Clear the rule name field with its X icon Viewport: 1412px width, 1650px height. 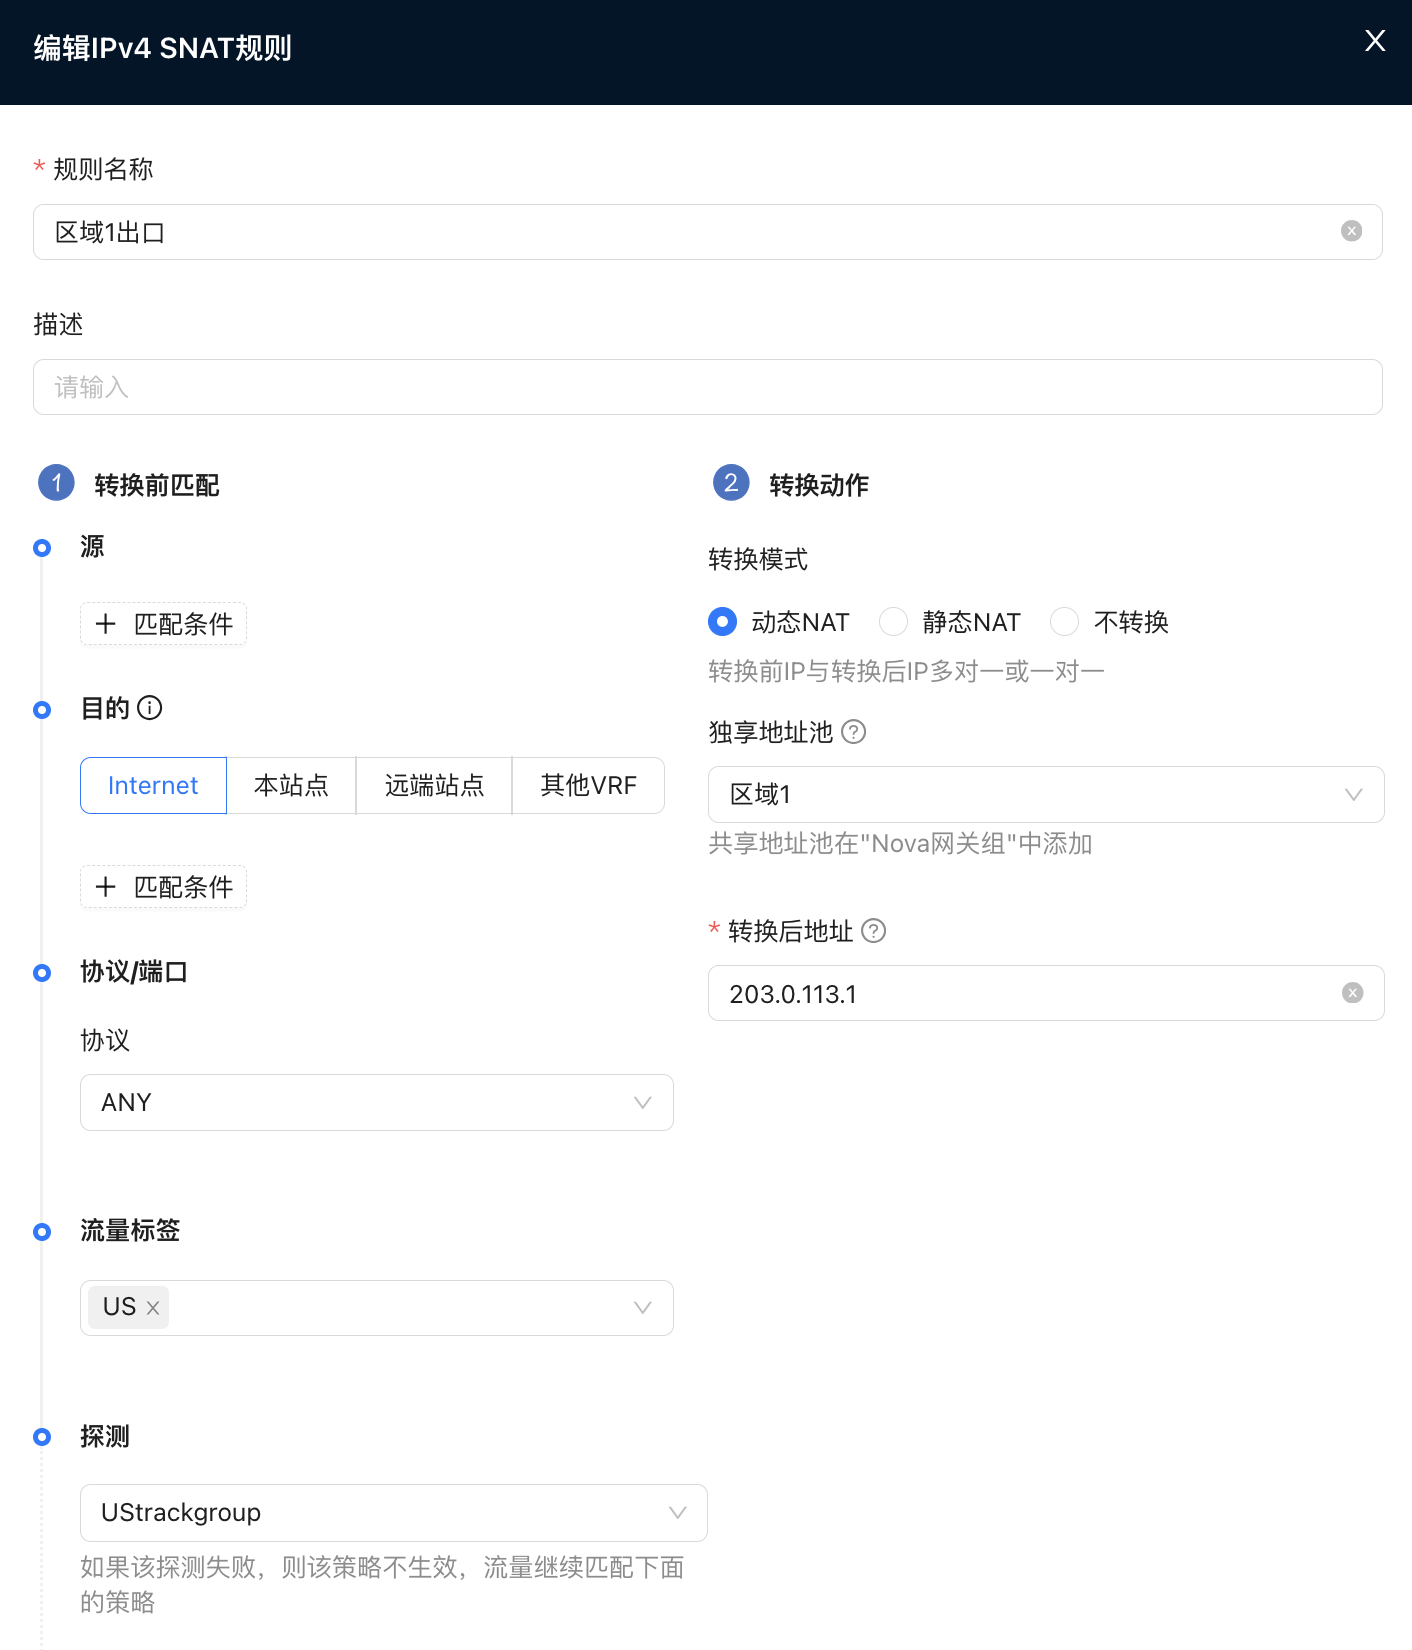(1351, 231)
